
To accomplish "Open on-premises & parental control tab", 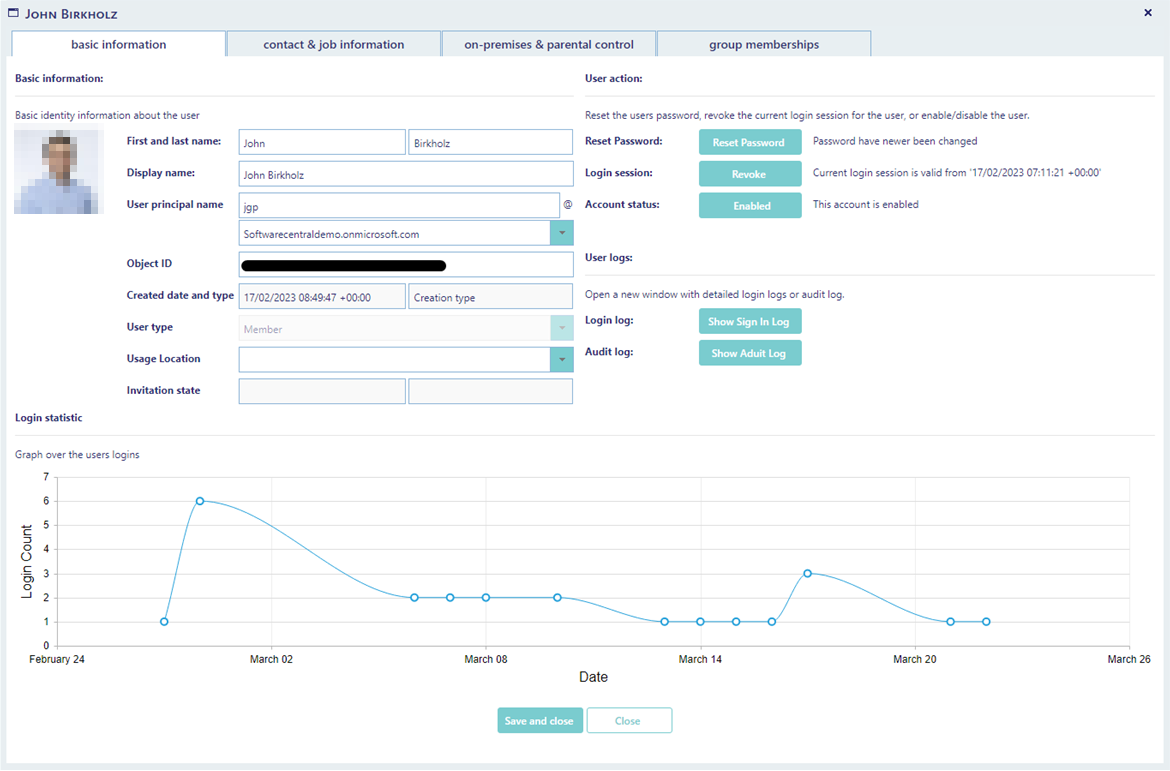I will [548, 44].
